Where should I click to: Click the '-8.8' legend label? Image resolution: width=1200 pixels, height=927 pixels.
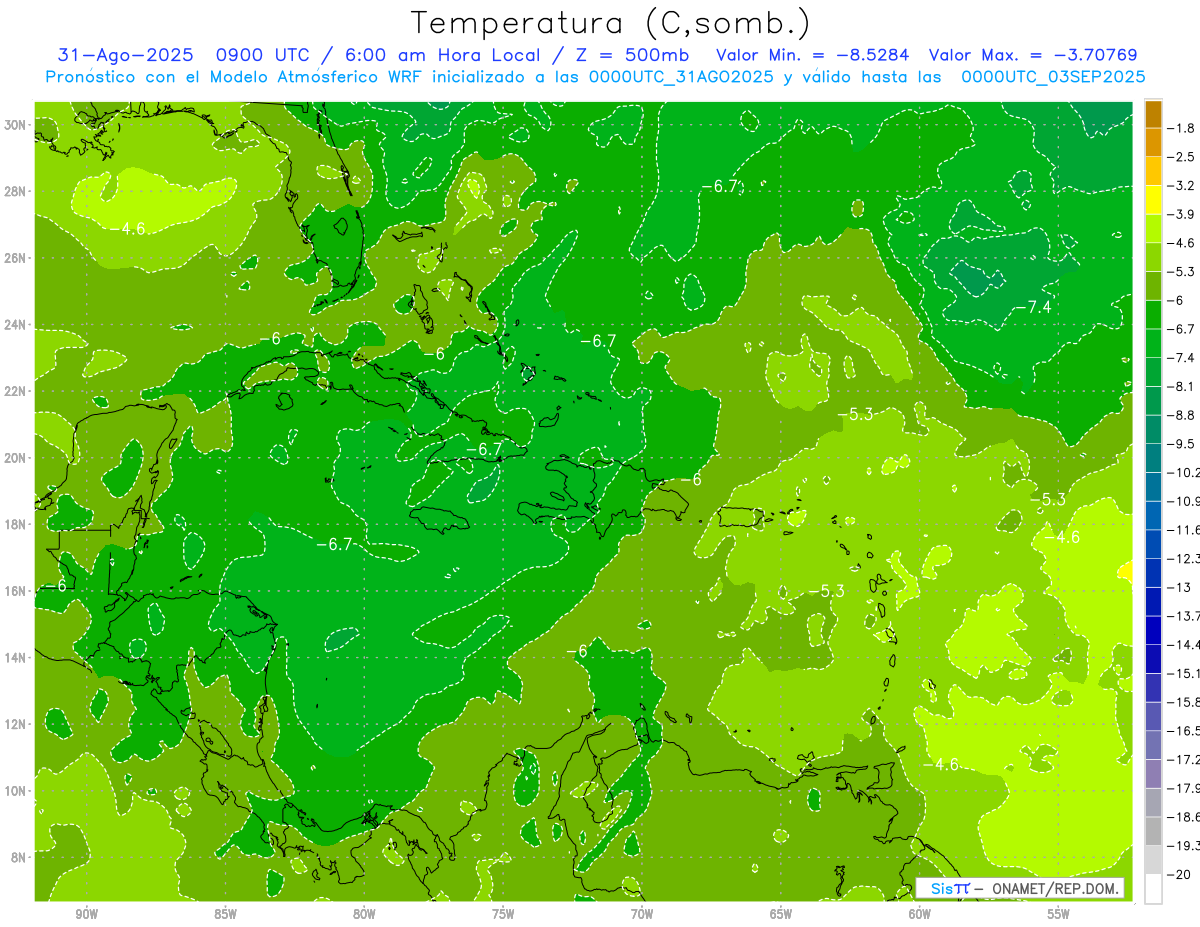[x=1182, y=415]
